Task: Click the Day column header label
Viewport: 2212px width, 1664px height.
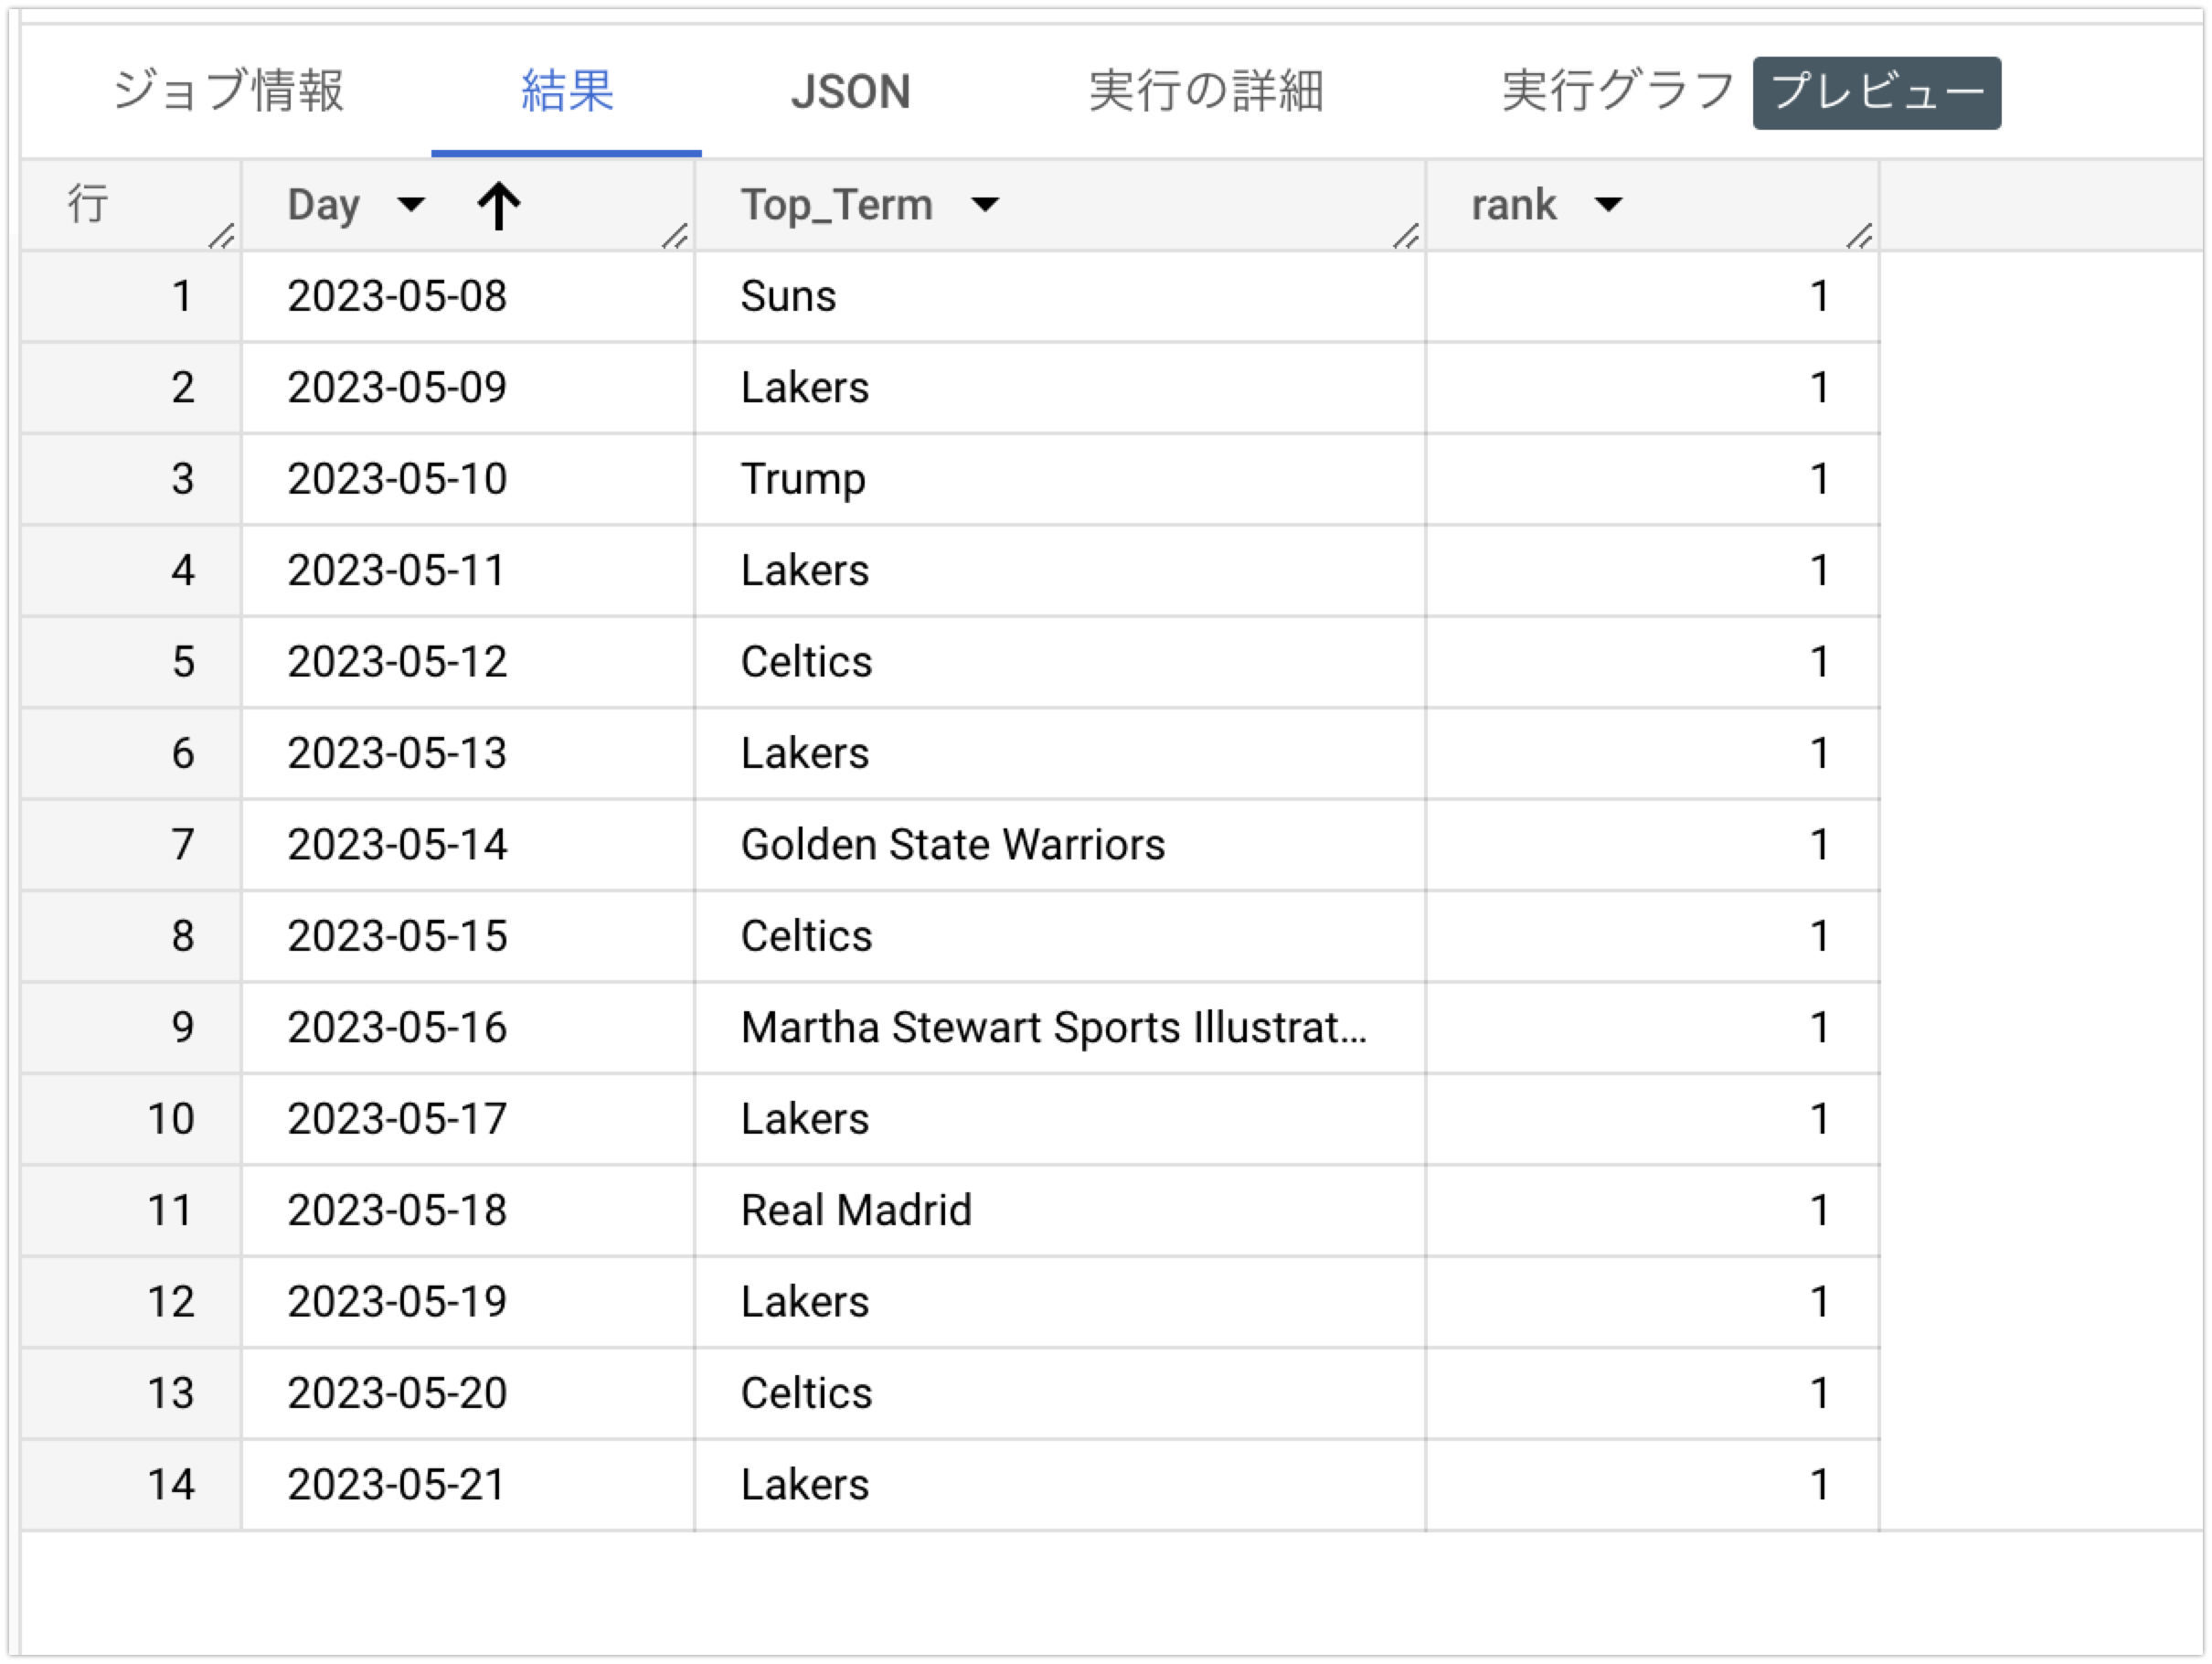Action: (x=323, y=205)
